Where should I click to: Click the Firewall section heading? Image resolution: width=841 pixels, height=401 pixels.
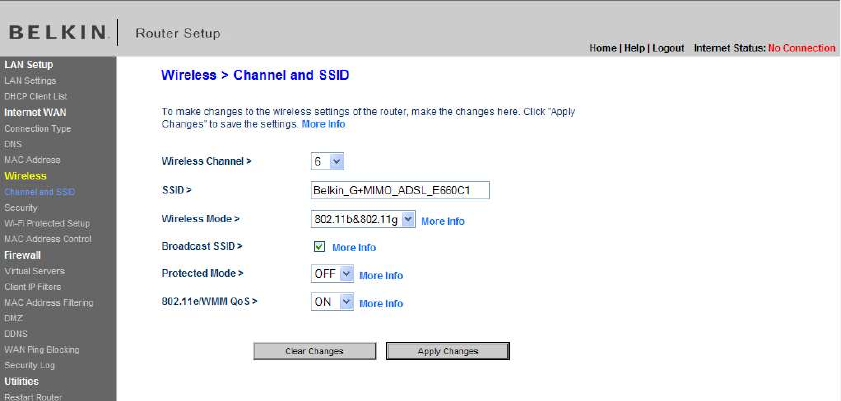[23, 255]
